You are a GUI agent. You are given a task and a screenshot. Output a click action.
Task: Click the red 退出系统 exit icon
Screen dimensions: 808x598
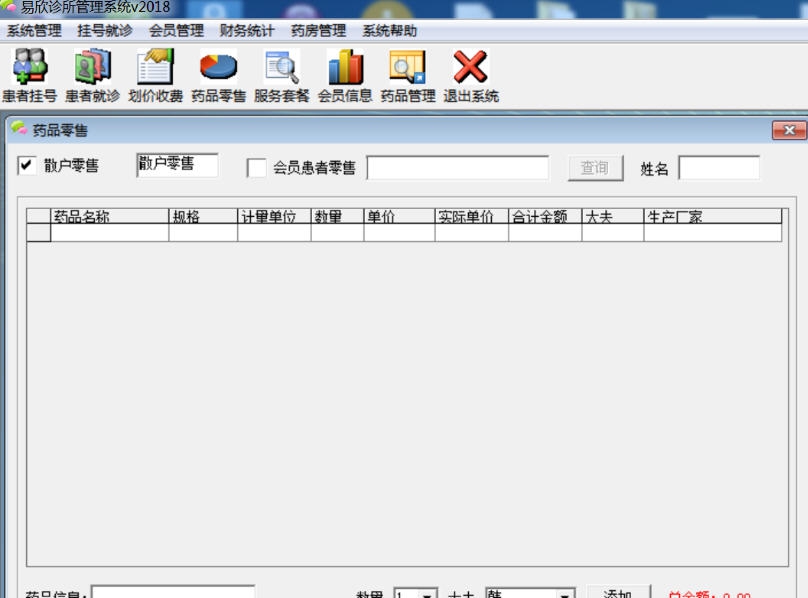[x=469, y=72]
